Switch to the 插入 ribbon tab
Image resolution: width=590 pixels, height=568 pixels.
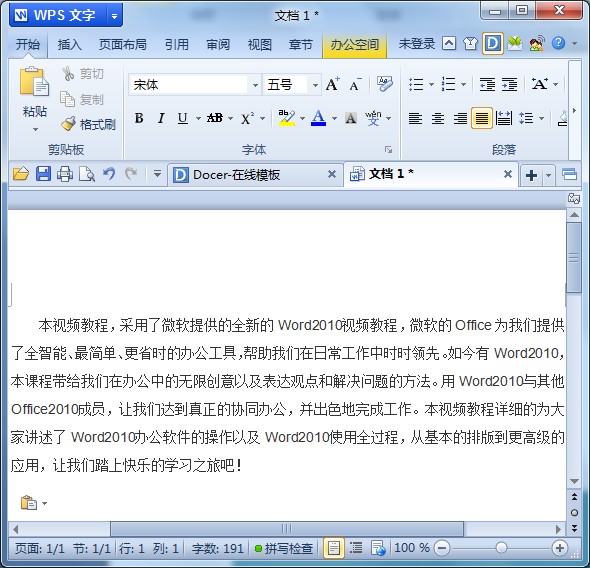[x=69, y=45]
